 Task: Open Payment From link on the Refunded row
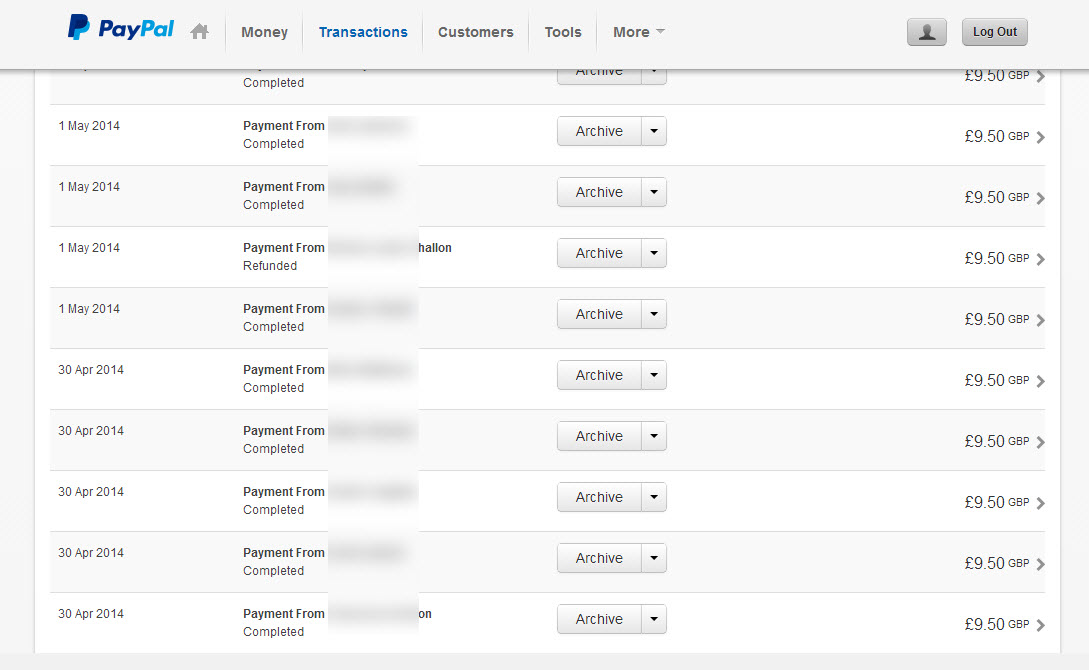pyautogui.click(x=284, y=248)
